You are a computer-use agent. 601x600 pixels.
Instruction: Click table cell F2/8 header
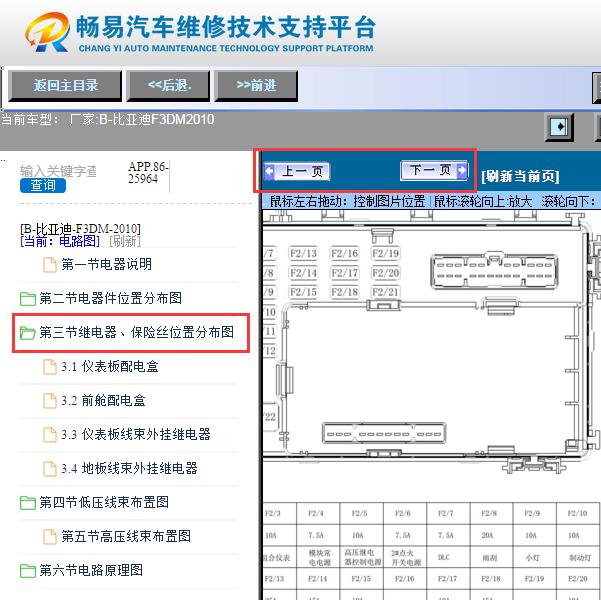click(491, 513)
